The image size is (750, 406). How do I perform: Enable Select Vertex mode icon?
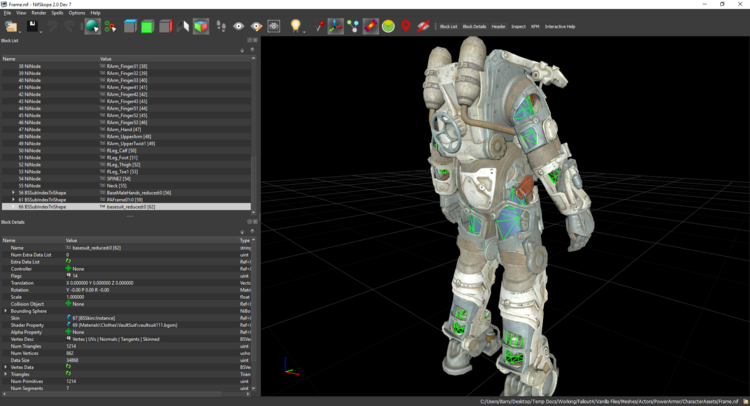[x=110, y=27]
